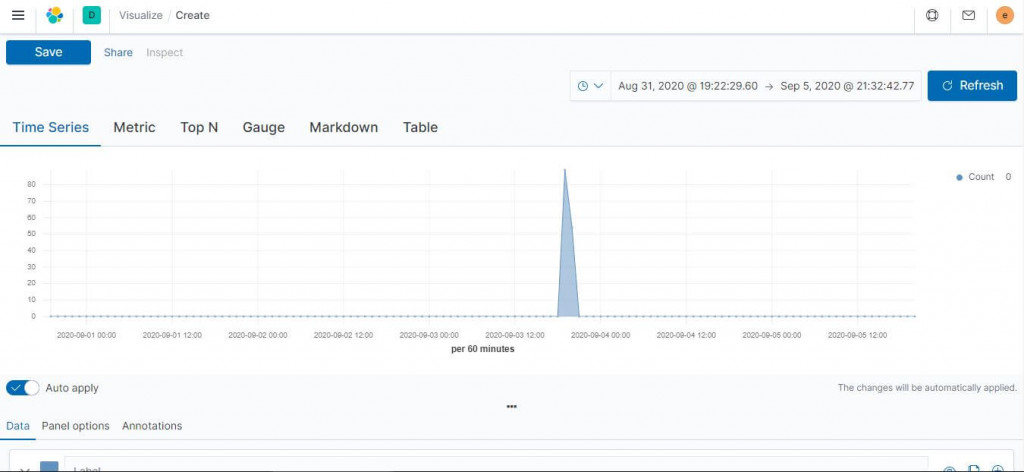Viewport: 1024px width, 472px height.
Task: Open the quick time picker clock dropdown
Action: pos(590,86)
